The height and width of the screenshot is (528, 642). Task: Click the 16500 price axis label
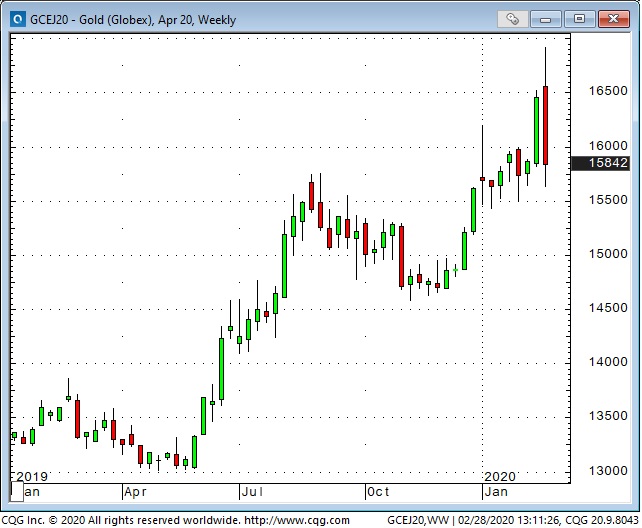(608, 91)
